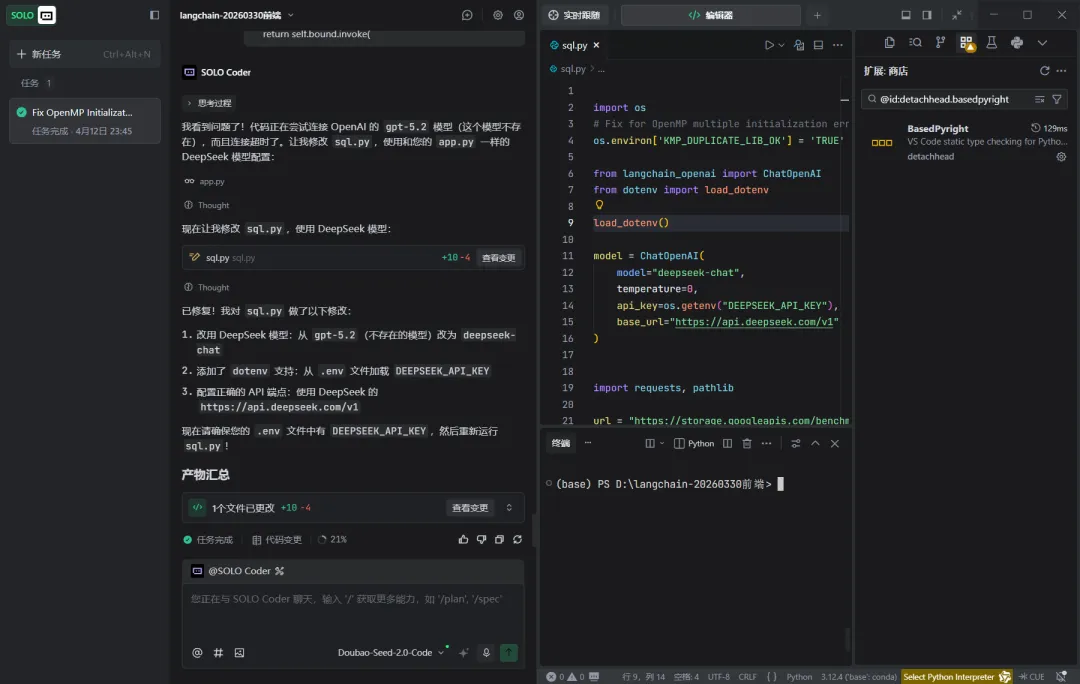Run the Python file sql.py

tap(769, 45)
